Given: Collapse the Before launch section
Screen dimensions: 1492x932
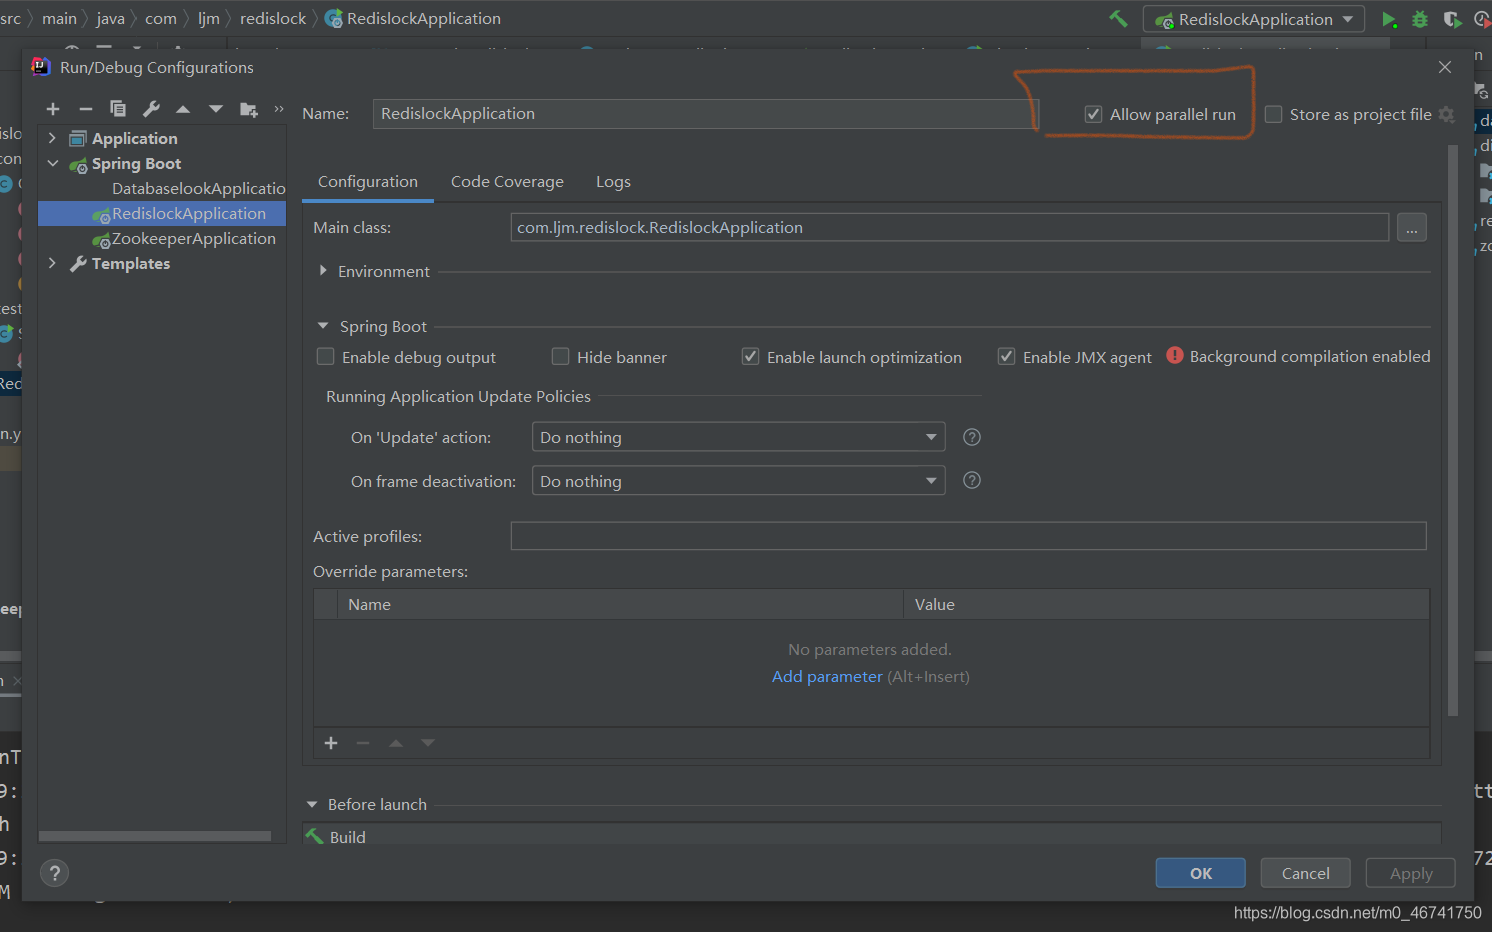Looking at the screenshot, I should [x=312, y=804].
